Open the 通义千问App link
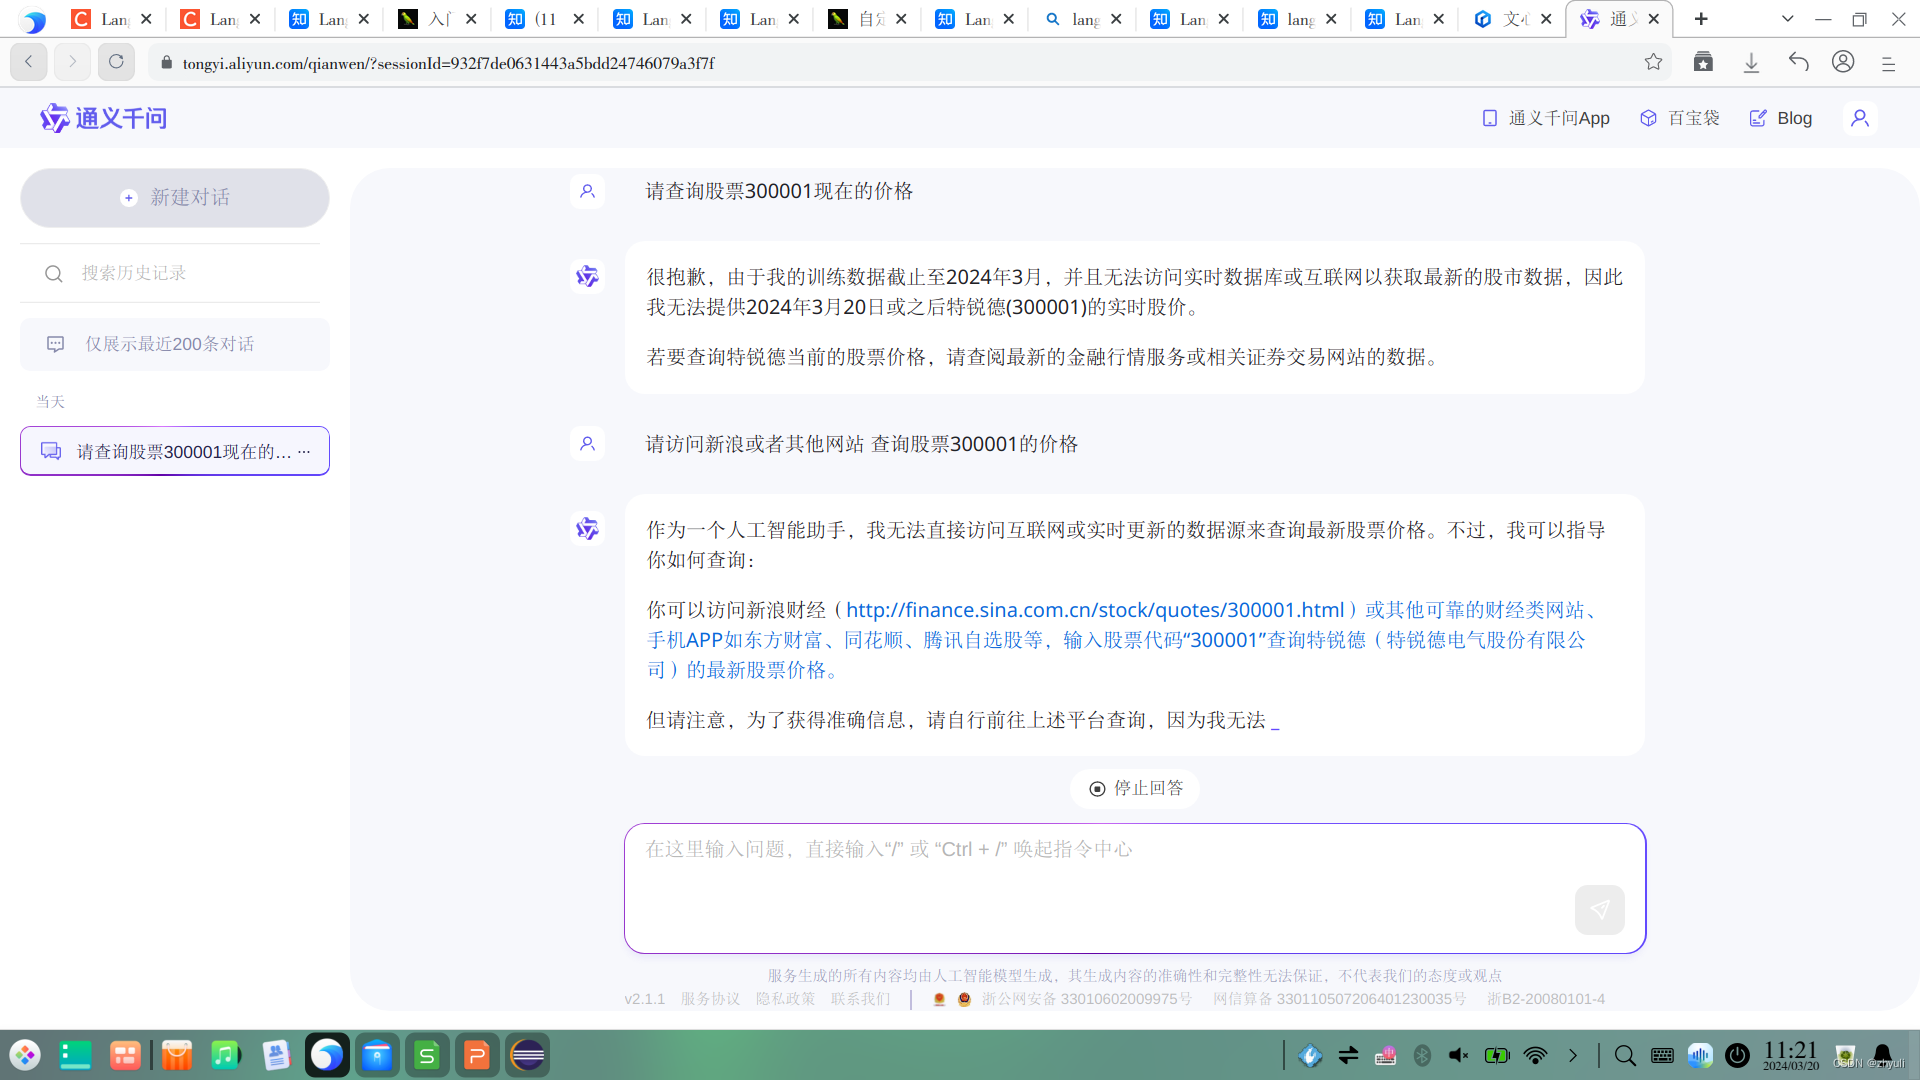Screen dimensions: 1920x1080 tap(1546, 118)
